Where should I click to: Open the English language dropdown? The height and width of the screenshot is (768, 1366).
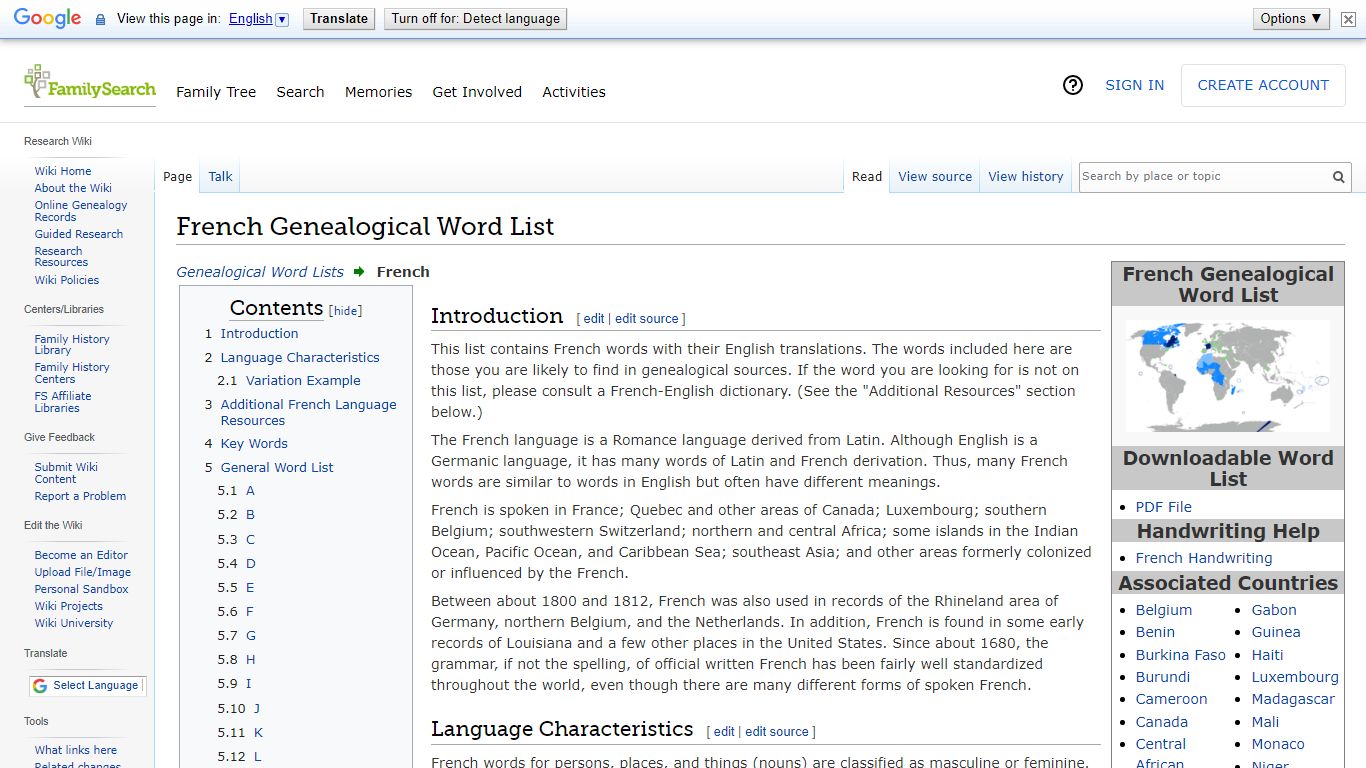258,19
